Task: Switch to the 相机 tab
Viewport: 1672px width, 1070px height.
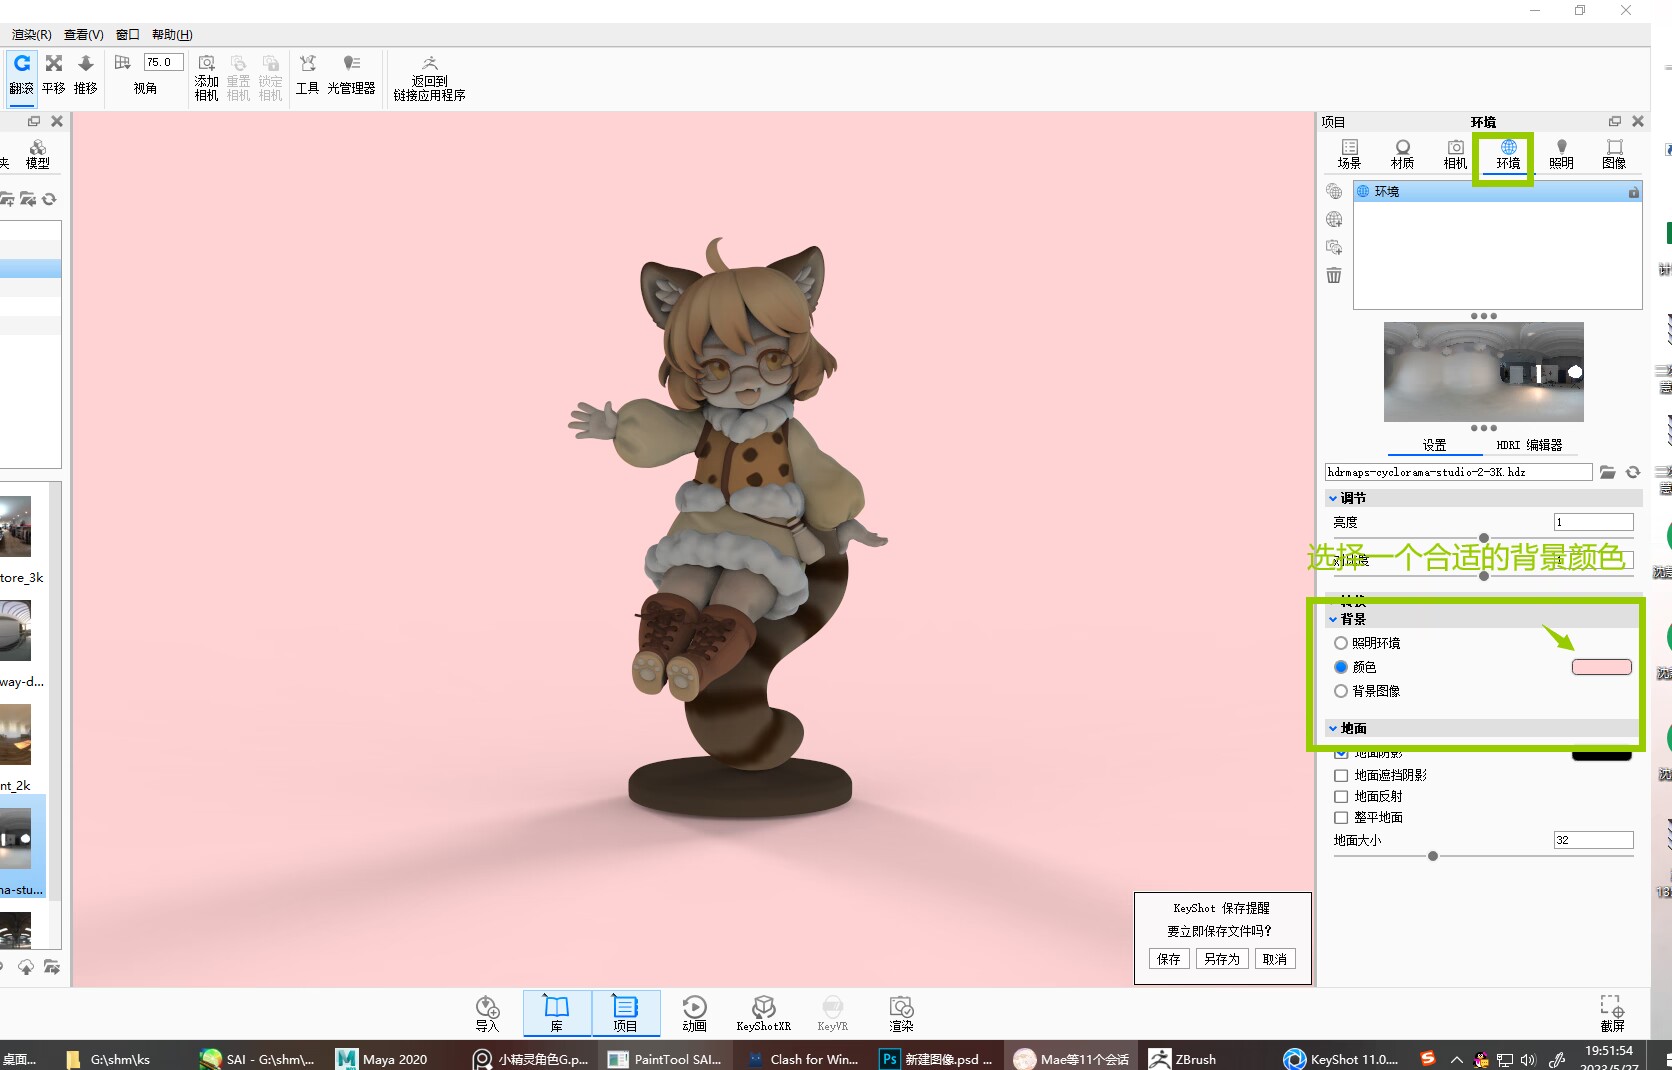Action: 1456,154
